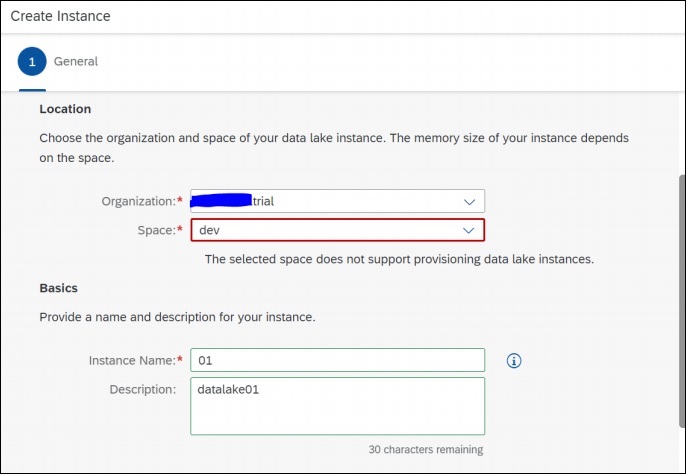
Task: Show info tooltip beside Instance Name
Action: 515,360
